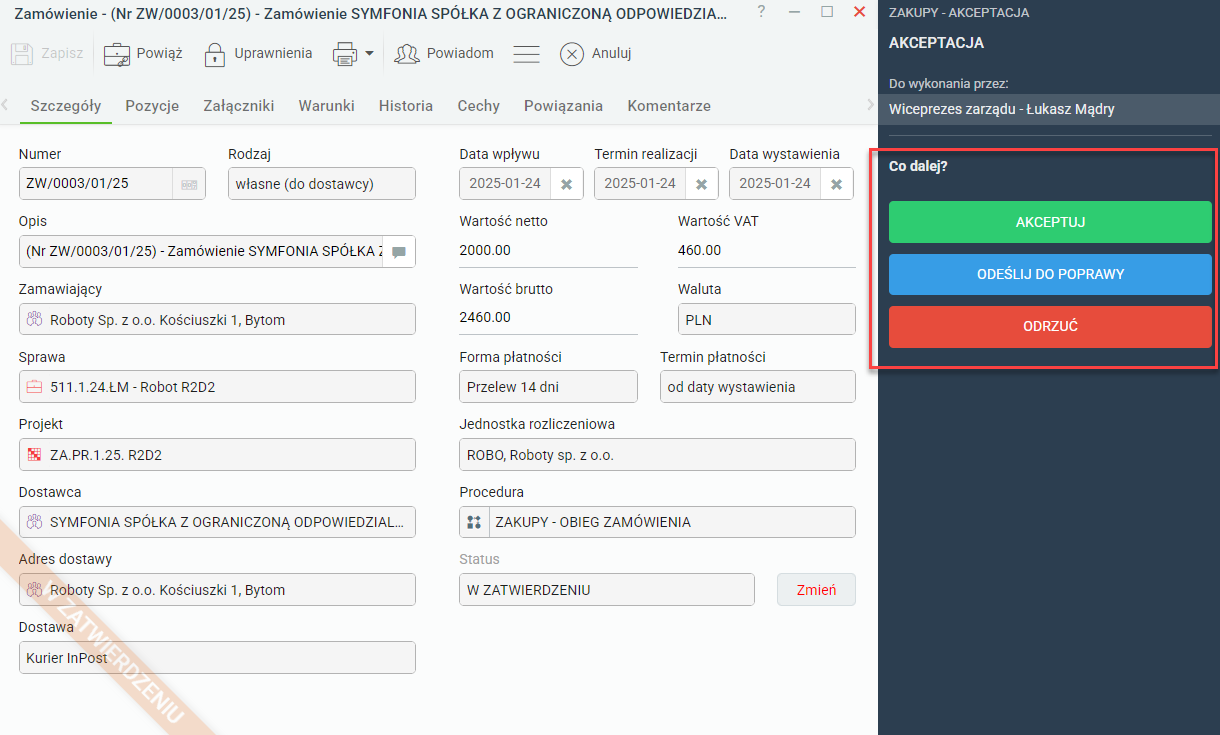The width and height of the screenshot is (1220, 735).
Task: Click Sprawa field Robot R2D2
Action: pos(217,387)
